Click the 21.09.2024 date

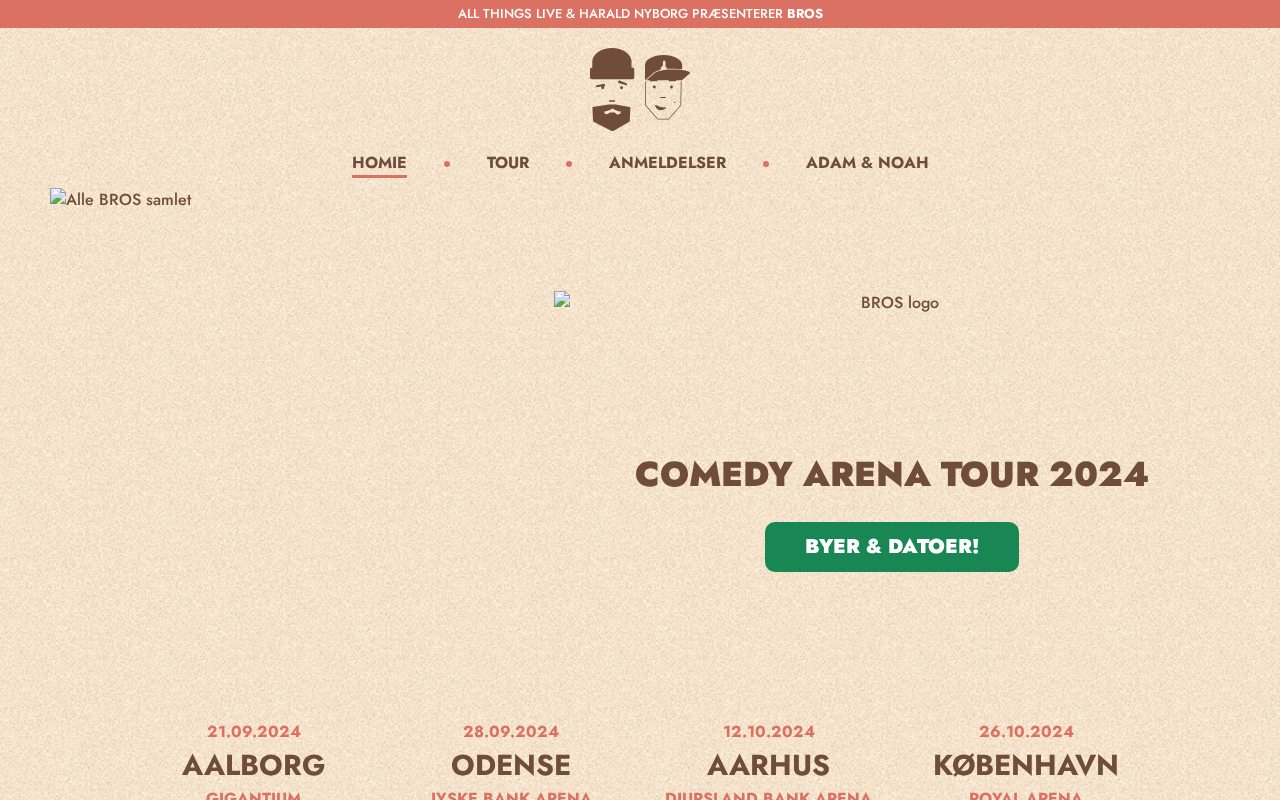pyautogui.click(x=254, y=731)
